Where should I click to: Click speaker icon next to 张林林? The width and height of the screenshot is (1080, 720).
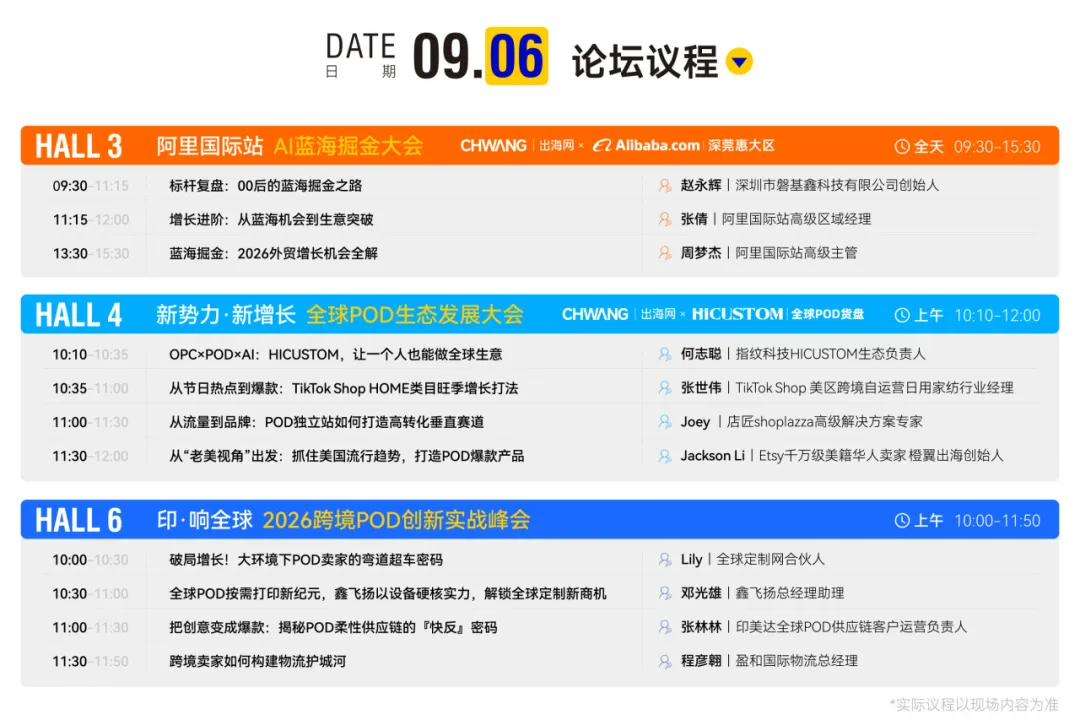[665, 627]
